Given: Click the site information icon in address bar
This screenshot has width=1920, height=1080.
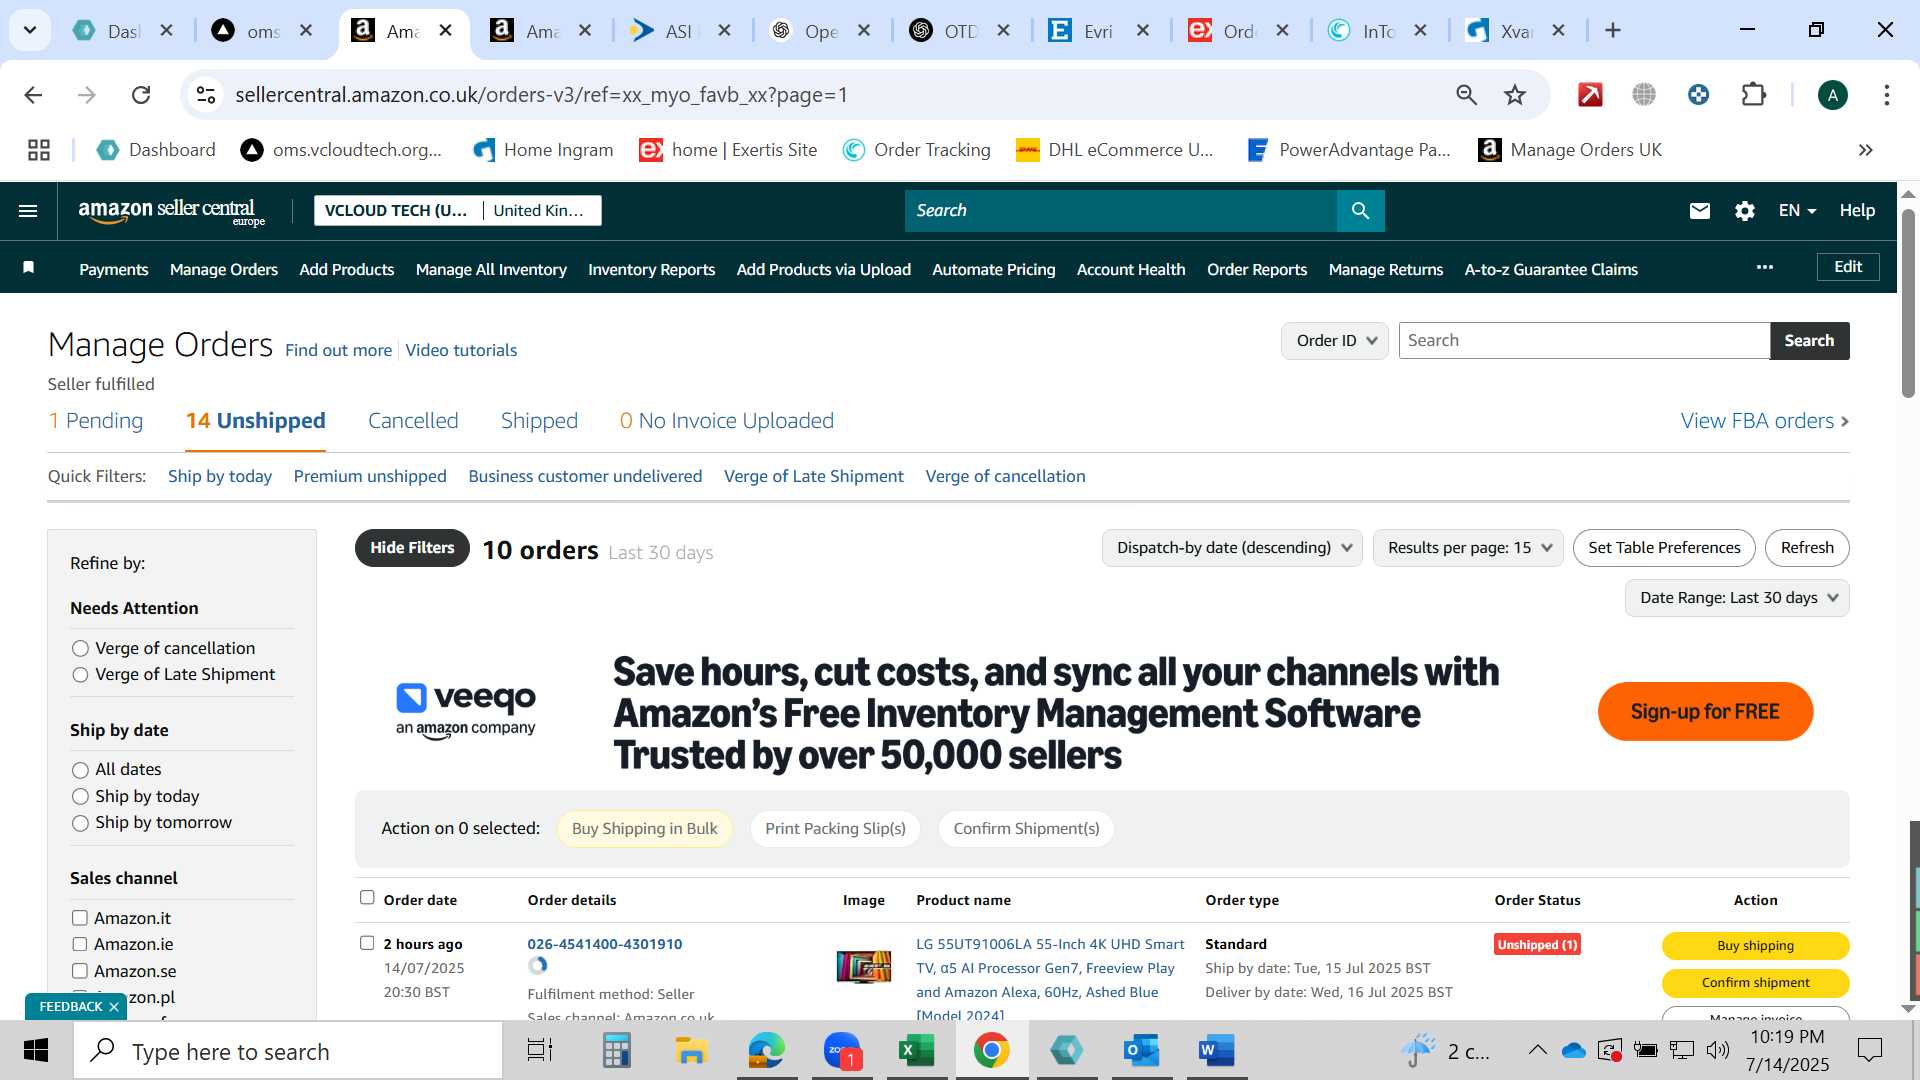Looking at the screenshot, I should click(x=206, y=95).
